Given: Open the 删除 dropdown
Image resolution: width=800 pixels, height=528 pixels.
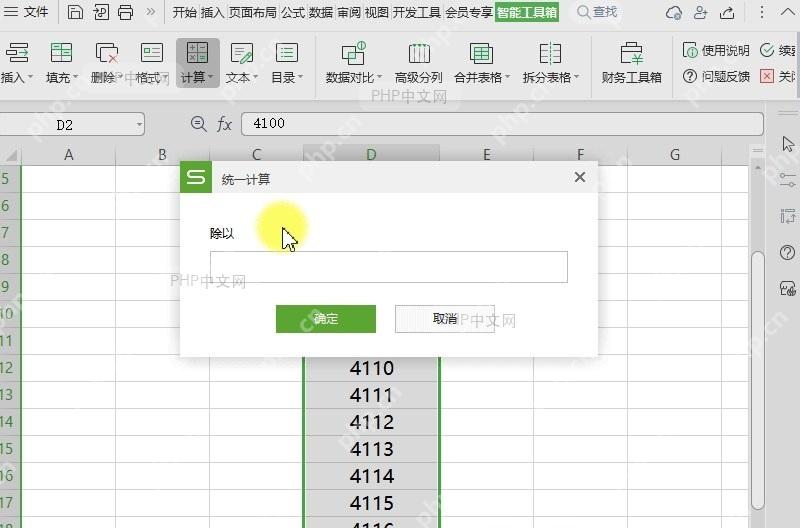Looking at the screenshot, I should 106,63.
